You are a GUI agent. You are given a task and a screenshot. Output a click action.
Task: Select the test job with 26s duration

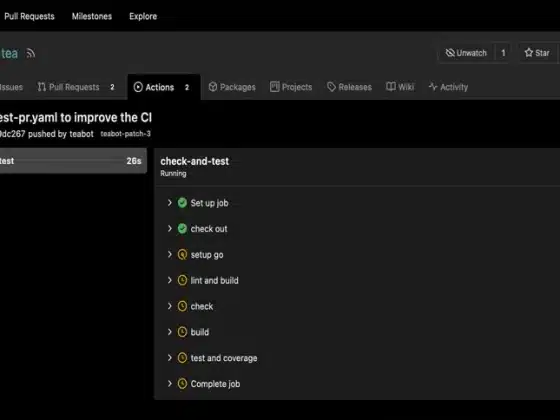tap(73, 161)
